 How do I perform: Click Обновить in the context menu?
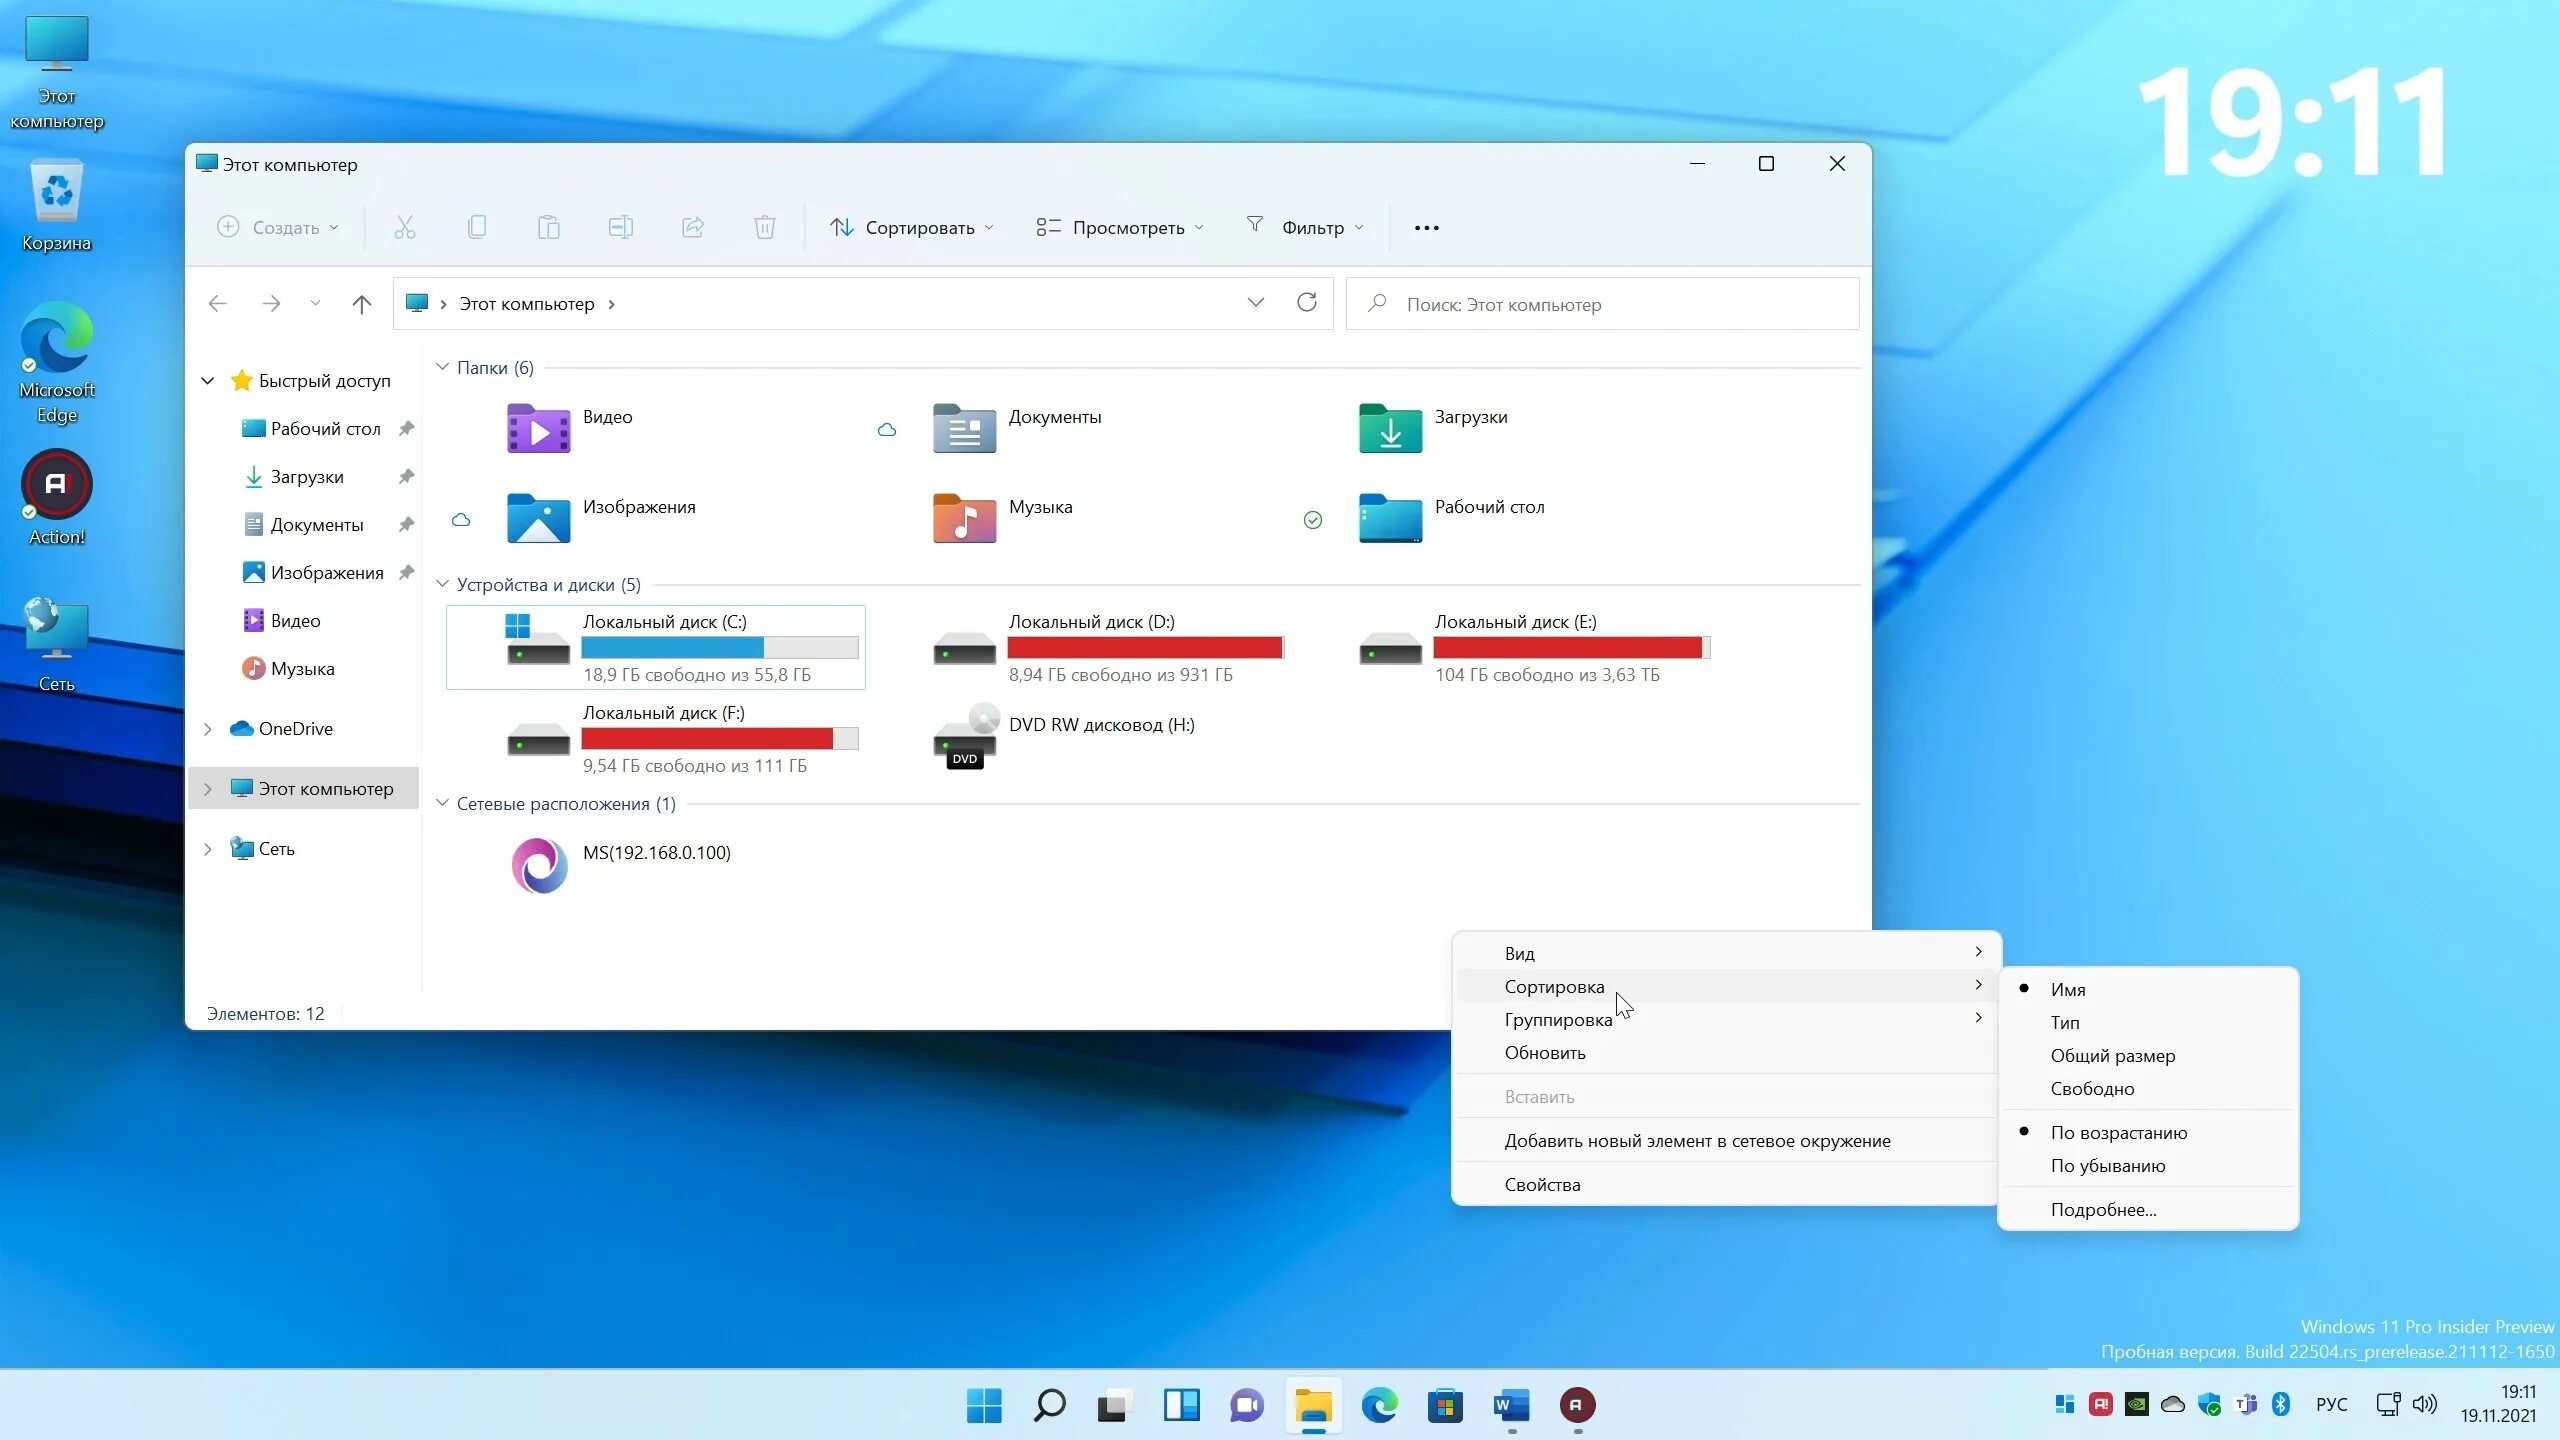pyautogui.click(x=1545, y=1052)
